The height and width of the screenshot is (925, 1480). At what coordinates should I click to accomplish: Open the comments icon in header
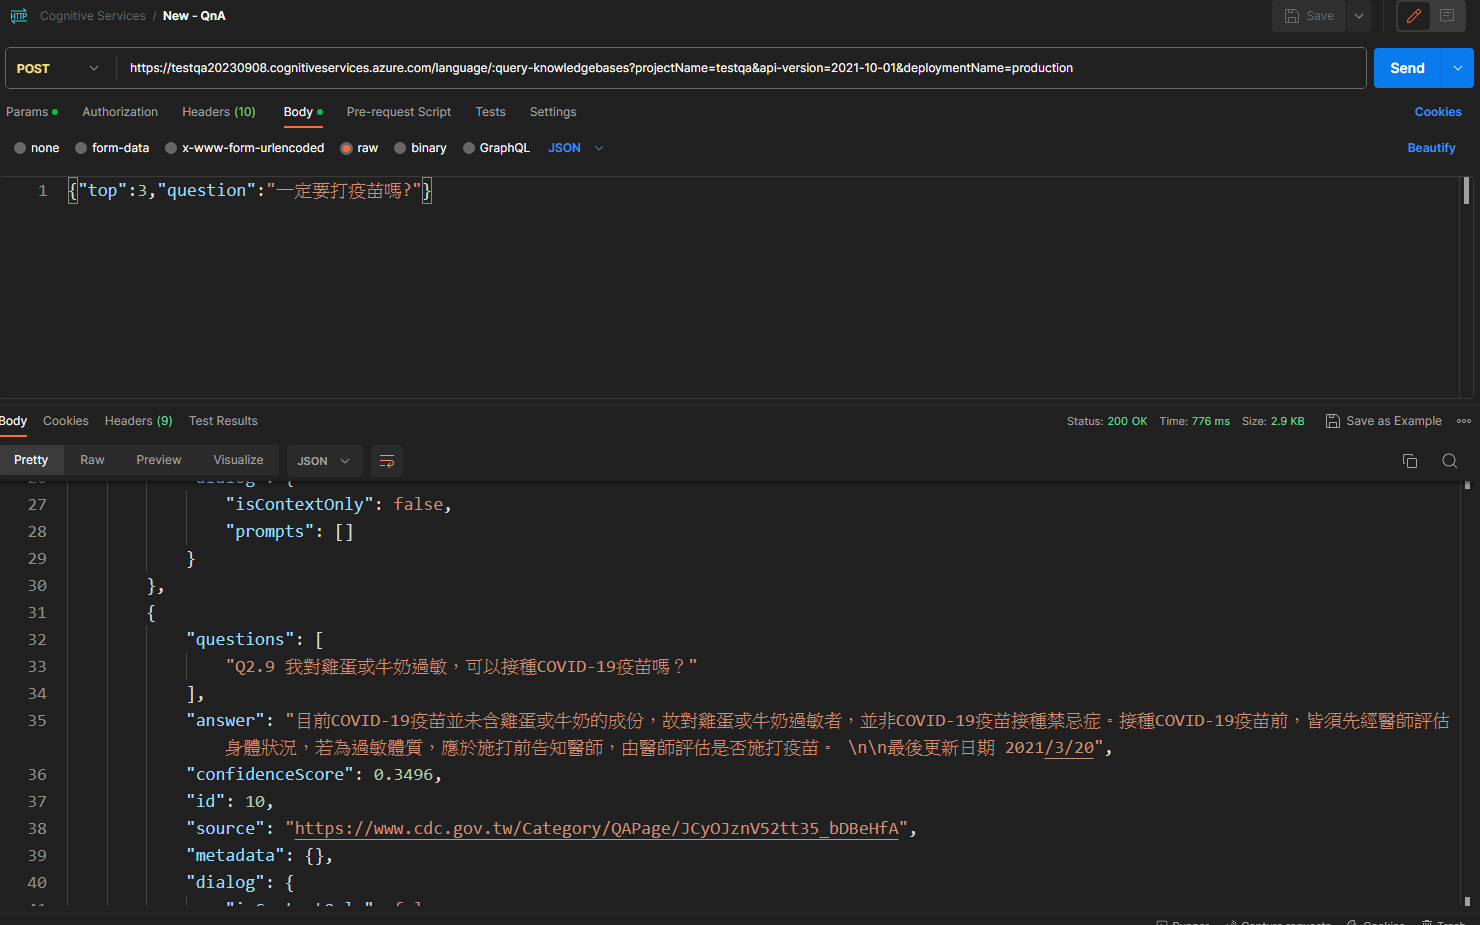[x=1447, y=16]
